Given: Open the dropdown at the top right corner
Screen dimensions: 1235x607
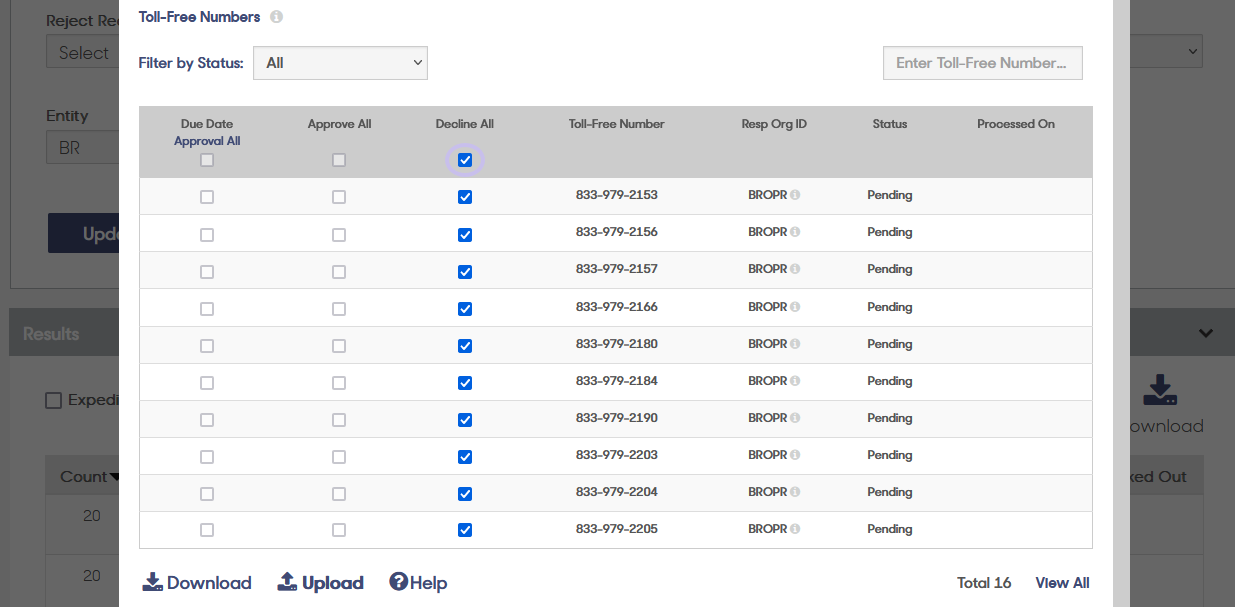Looking at the screenshot, I should (x=1165, y=51).
